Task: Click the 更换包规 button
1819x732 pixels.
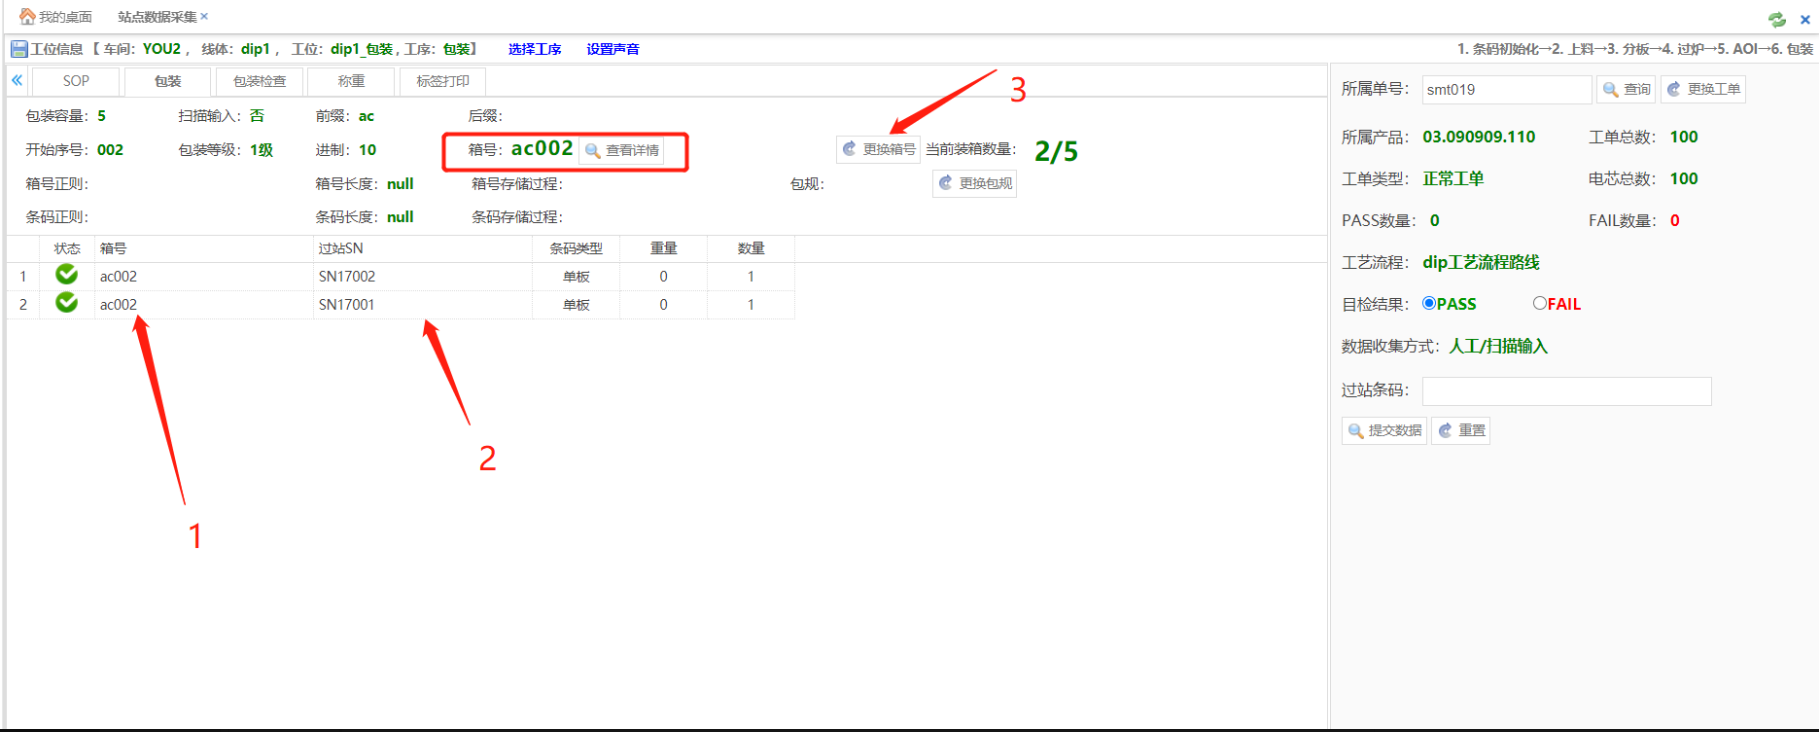Action: tap(975, 183)
